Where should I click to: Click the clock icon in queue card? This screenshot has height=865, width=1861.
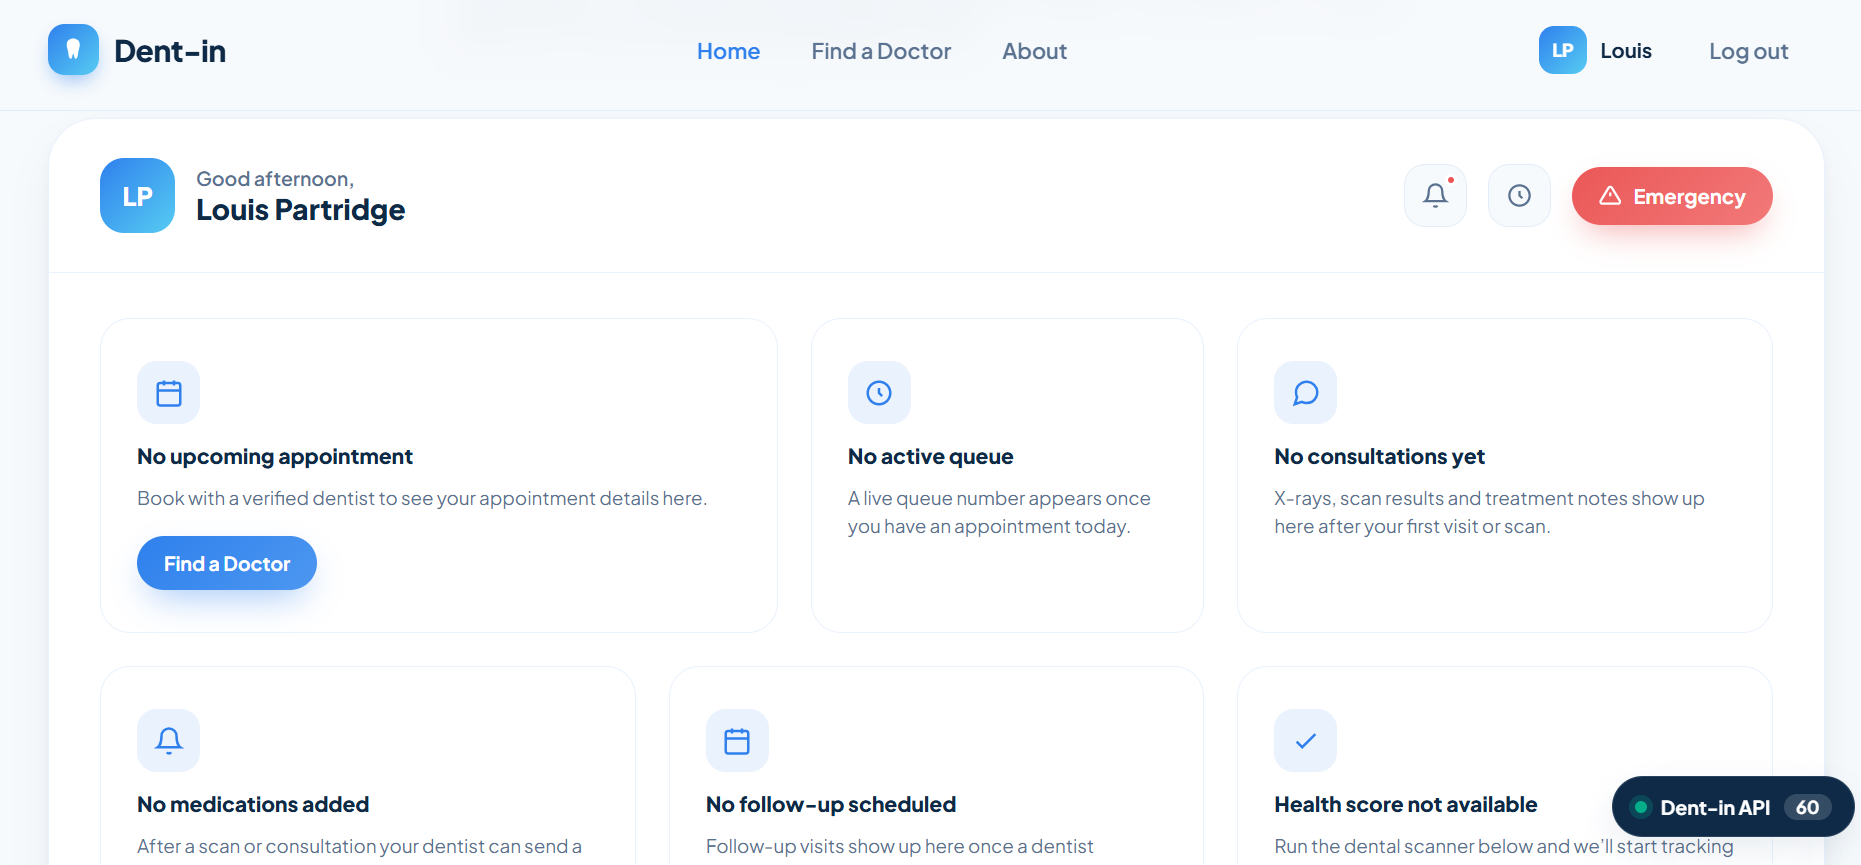[x=879, y=393]
